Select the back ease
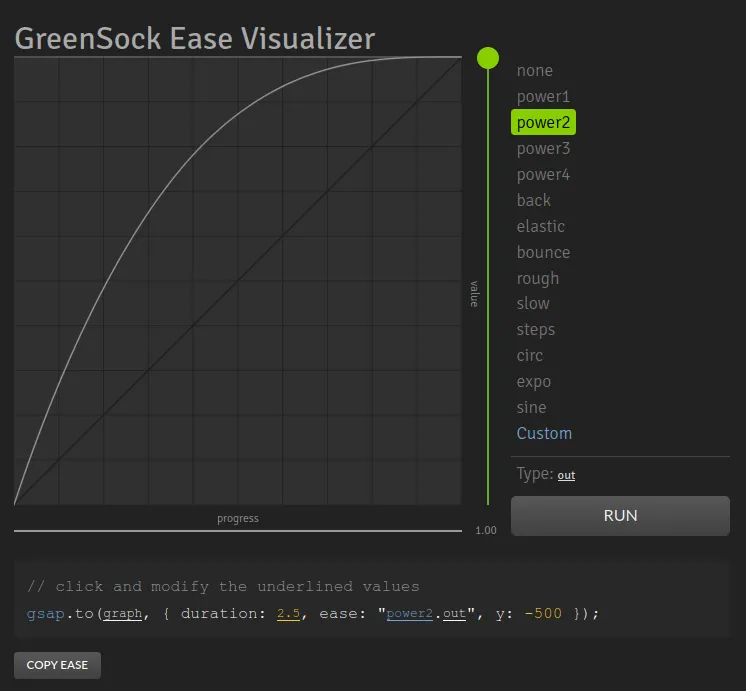 click(533, 200)
